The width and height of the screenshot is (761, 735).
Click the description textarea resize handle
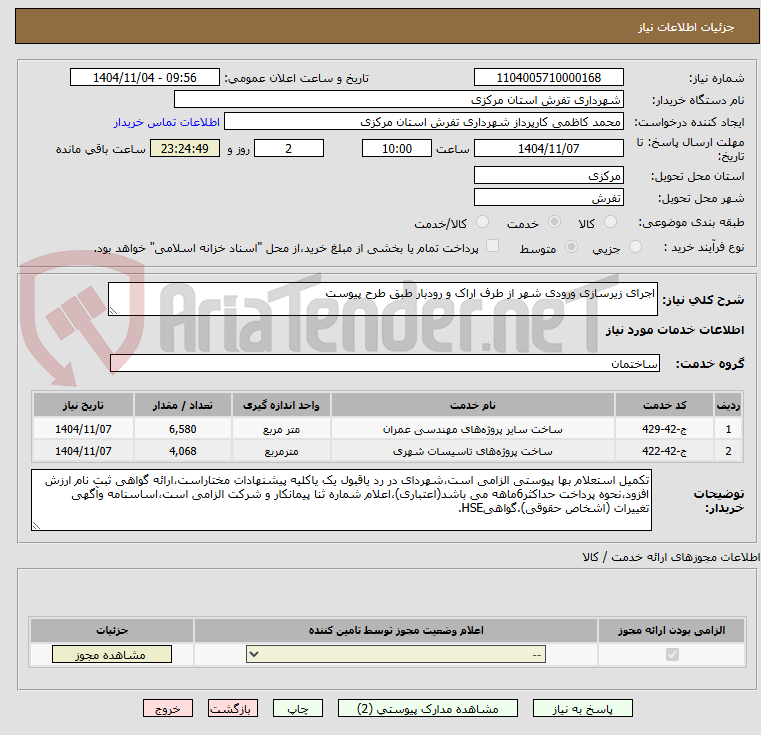tap(113, 311)
